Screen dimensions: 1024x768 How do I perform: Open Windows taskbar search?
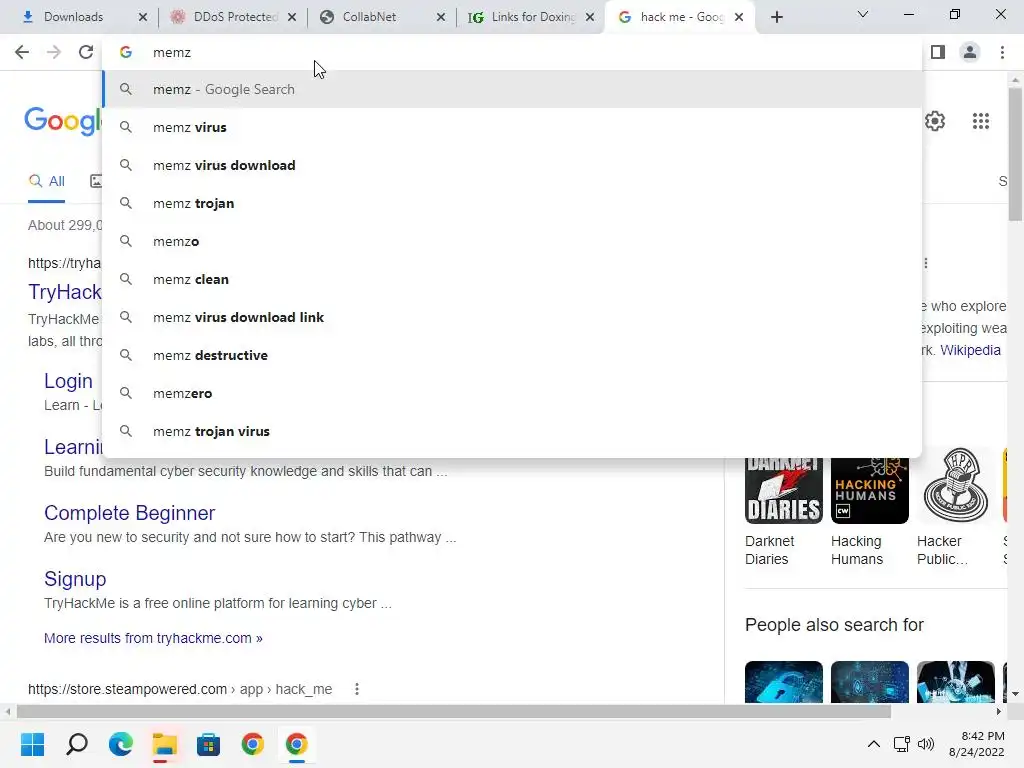click(x=76, y=744)
